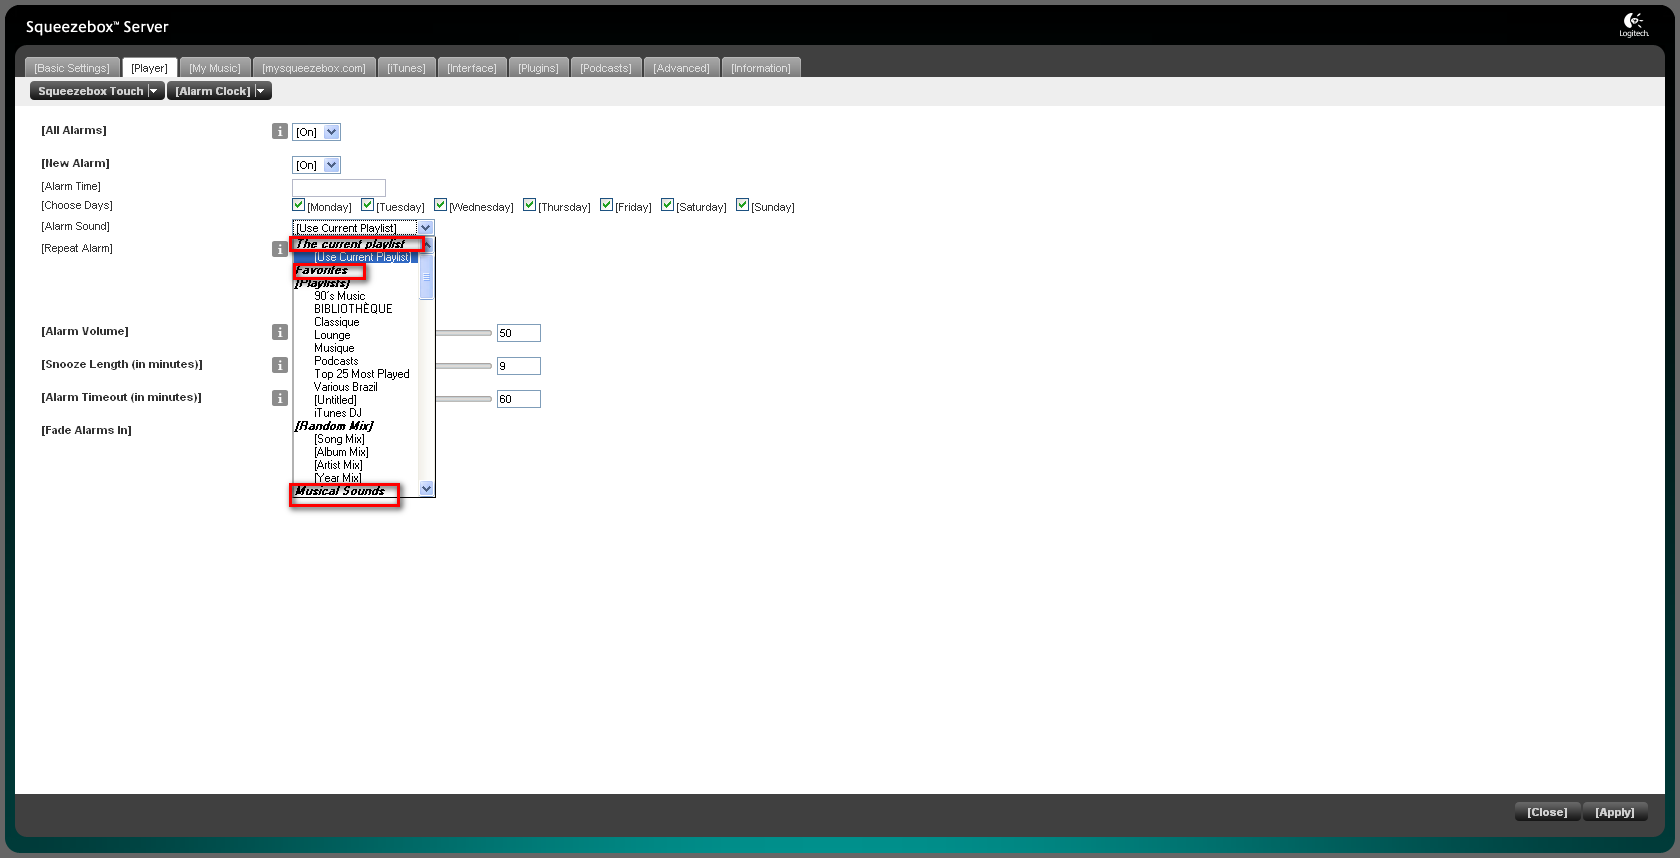Image resolution: width=1680 pixels, height=858 pixels.
Task: Click the Alarm Volume slider track
Action: (463, 333)
